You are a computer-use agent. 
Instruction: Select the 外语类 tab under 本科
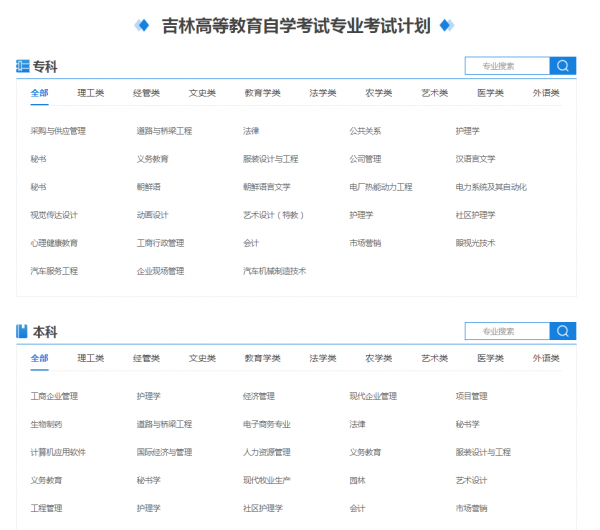point(546,359)
